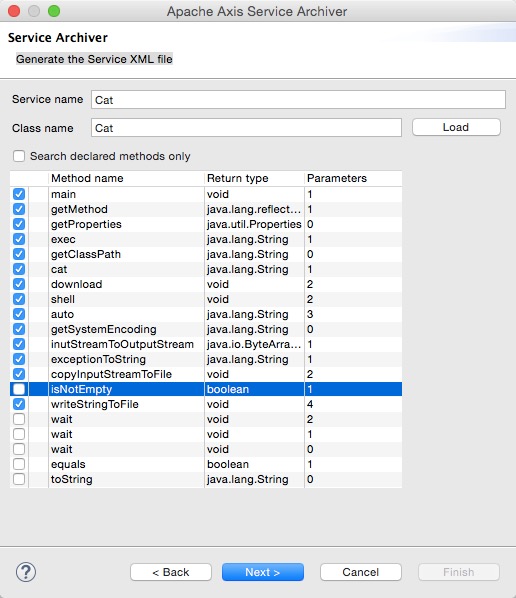516x598 pixels.
Task: Uncheck the getProperties checkbox
Action: (x=19, y=224)
